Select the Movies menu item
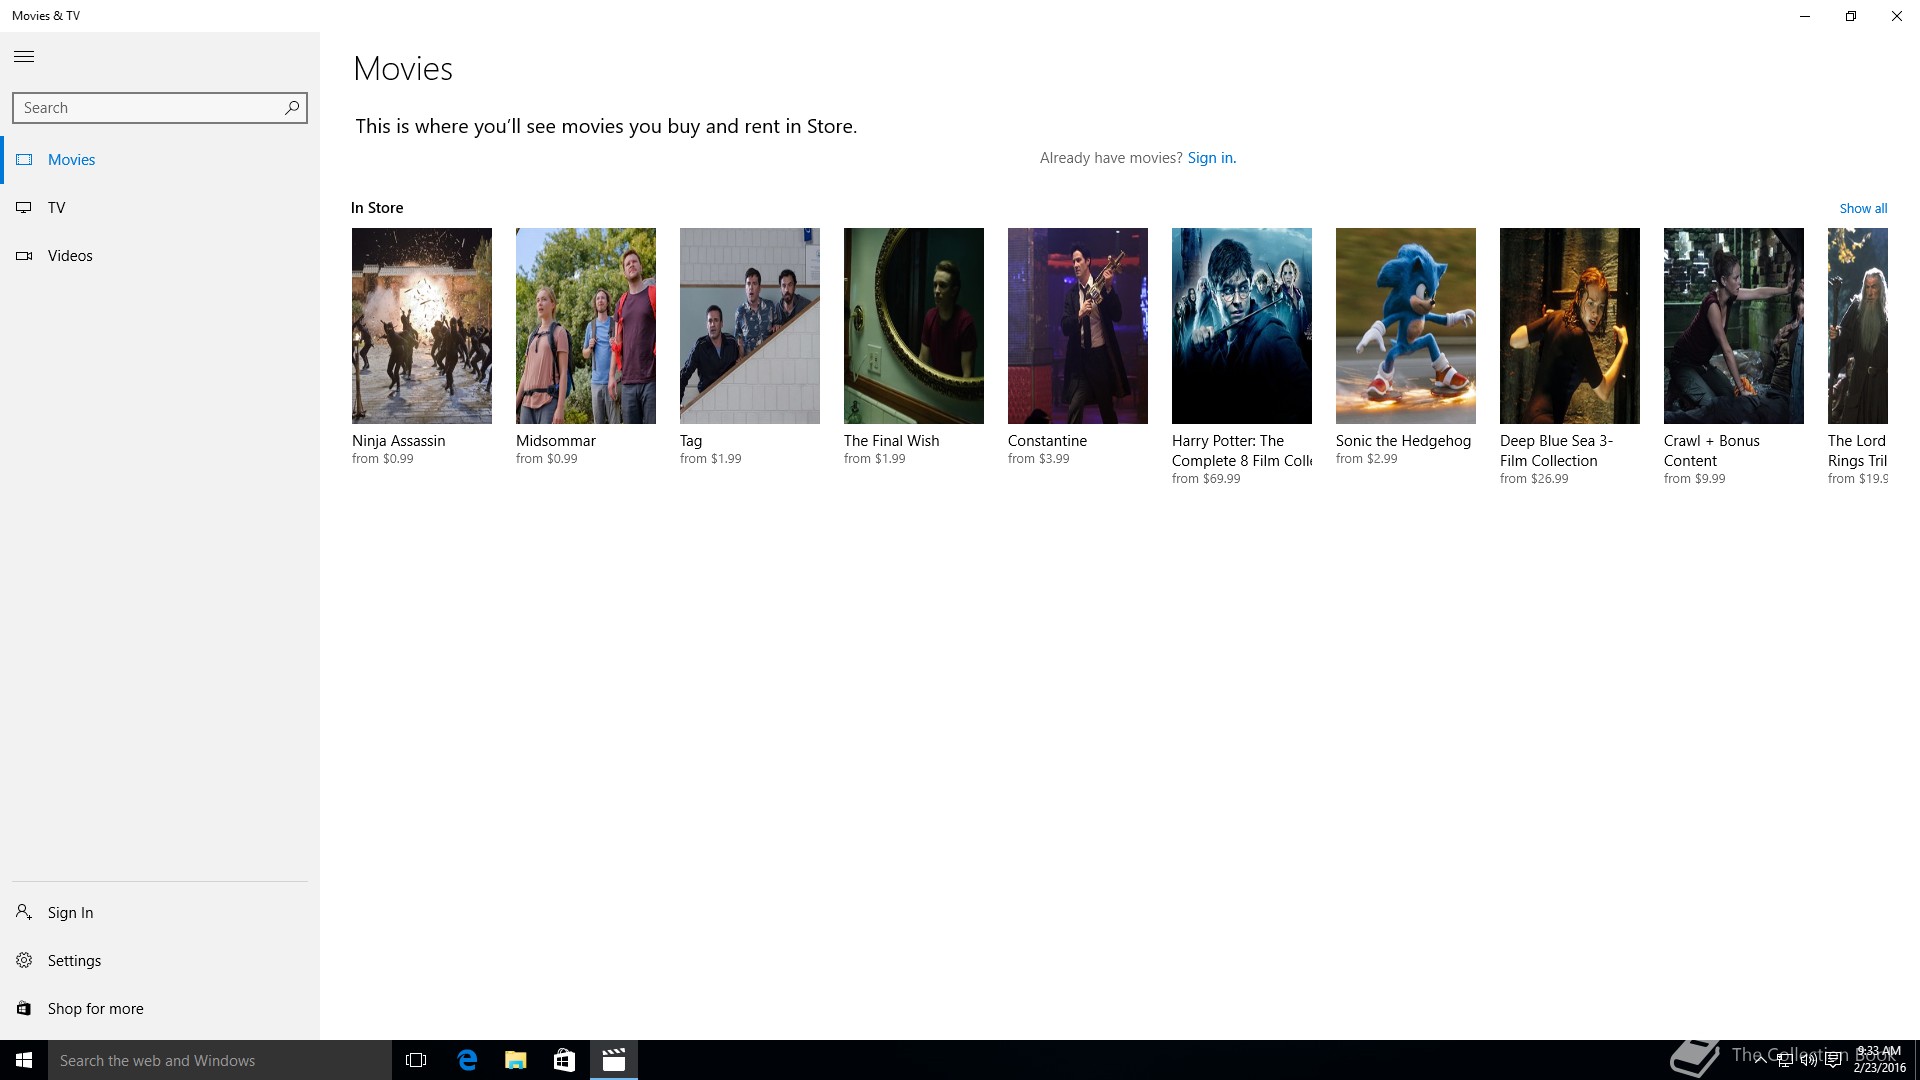This screenshot has height=1080, width=1920. (x=160, y=160)
